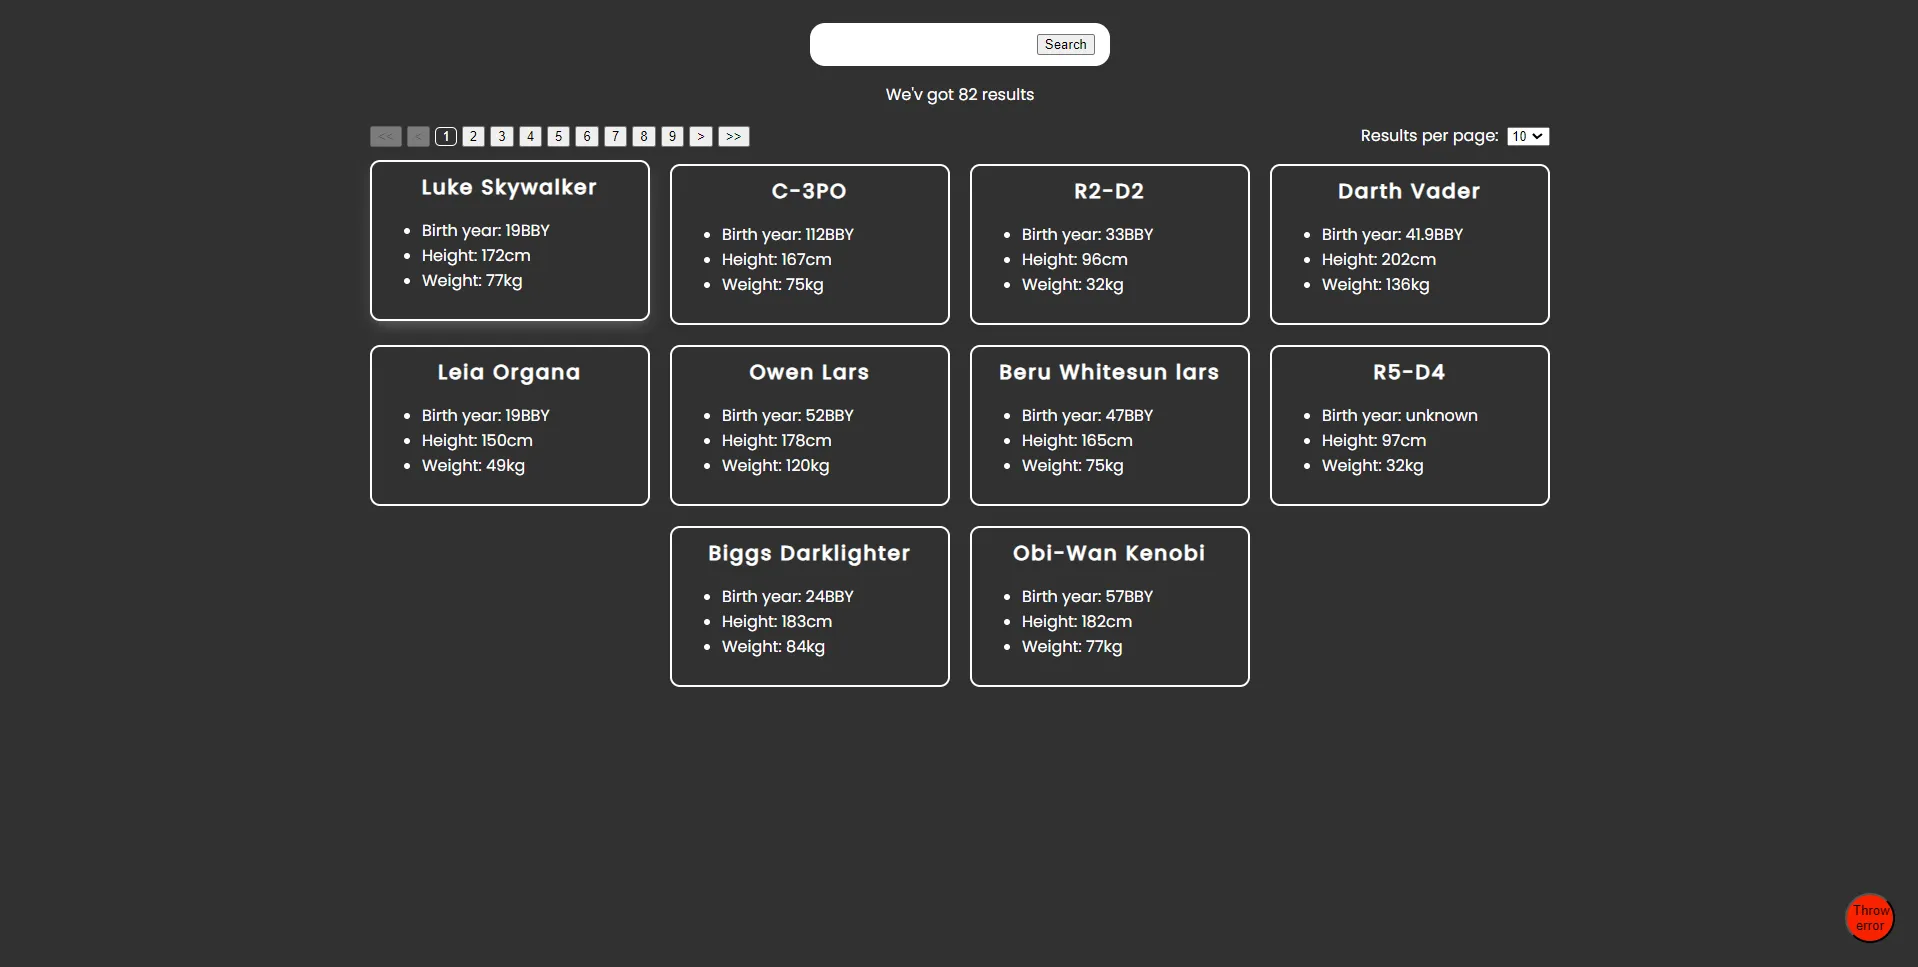The image size is (1918, 967).
Task: Click "Height: 172cm" in Luke Skywalker card
Action: (476, 255)
